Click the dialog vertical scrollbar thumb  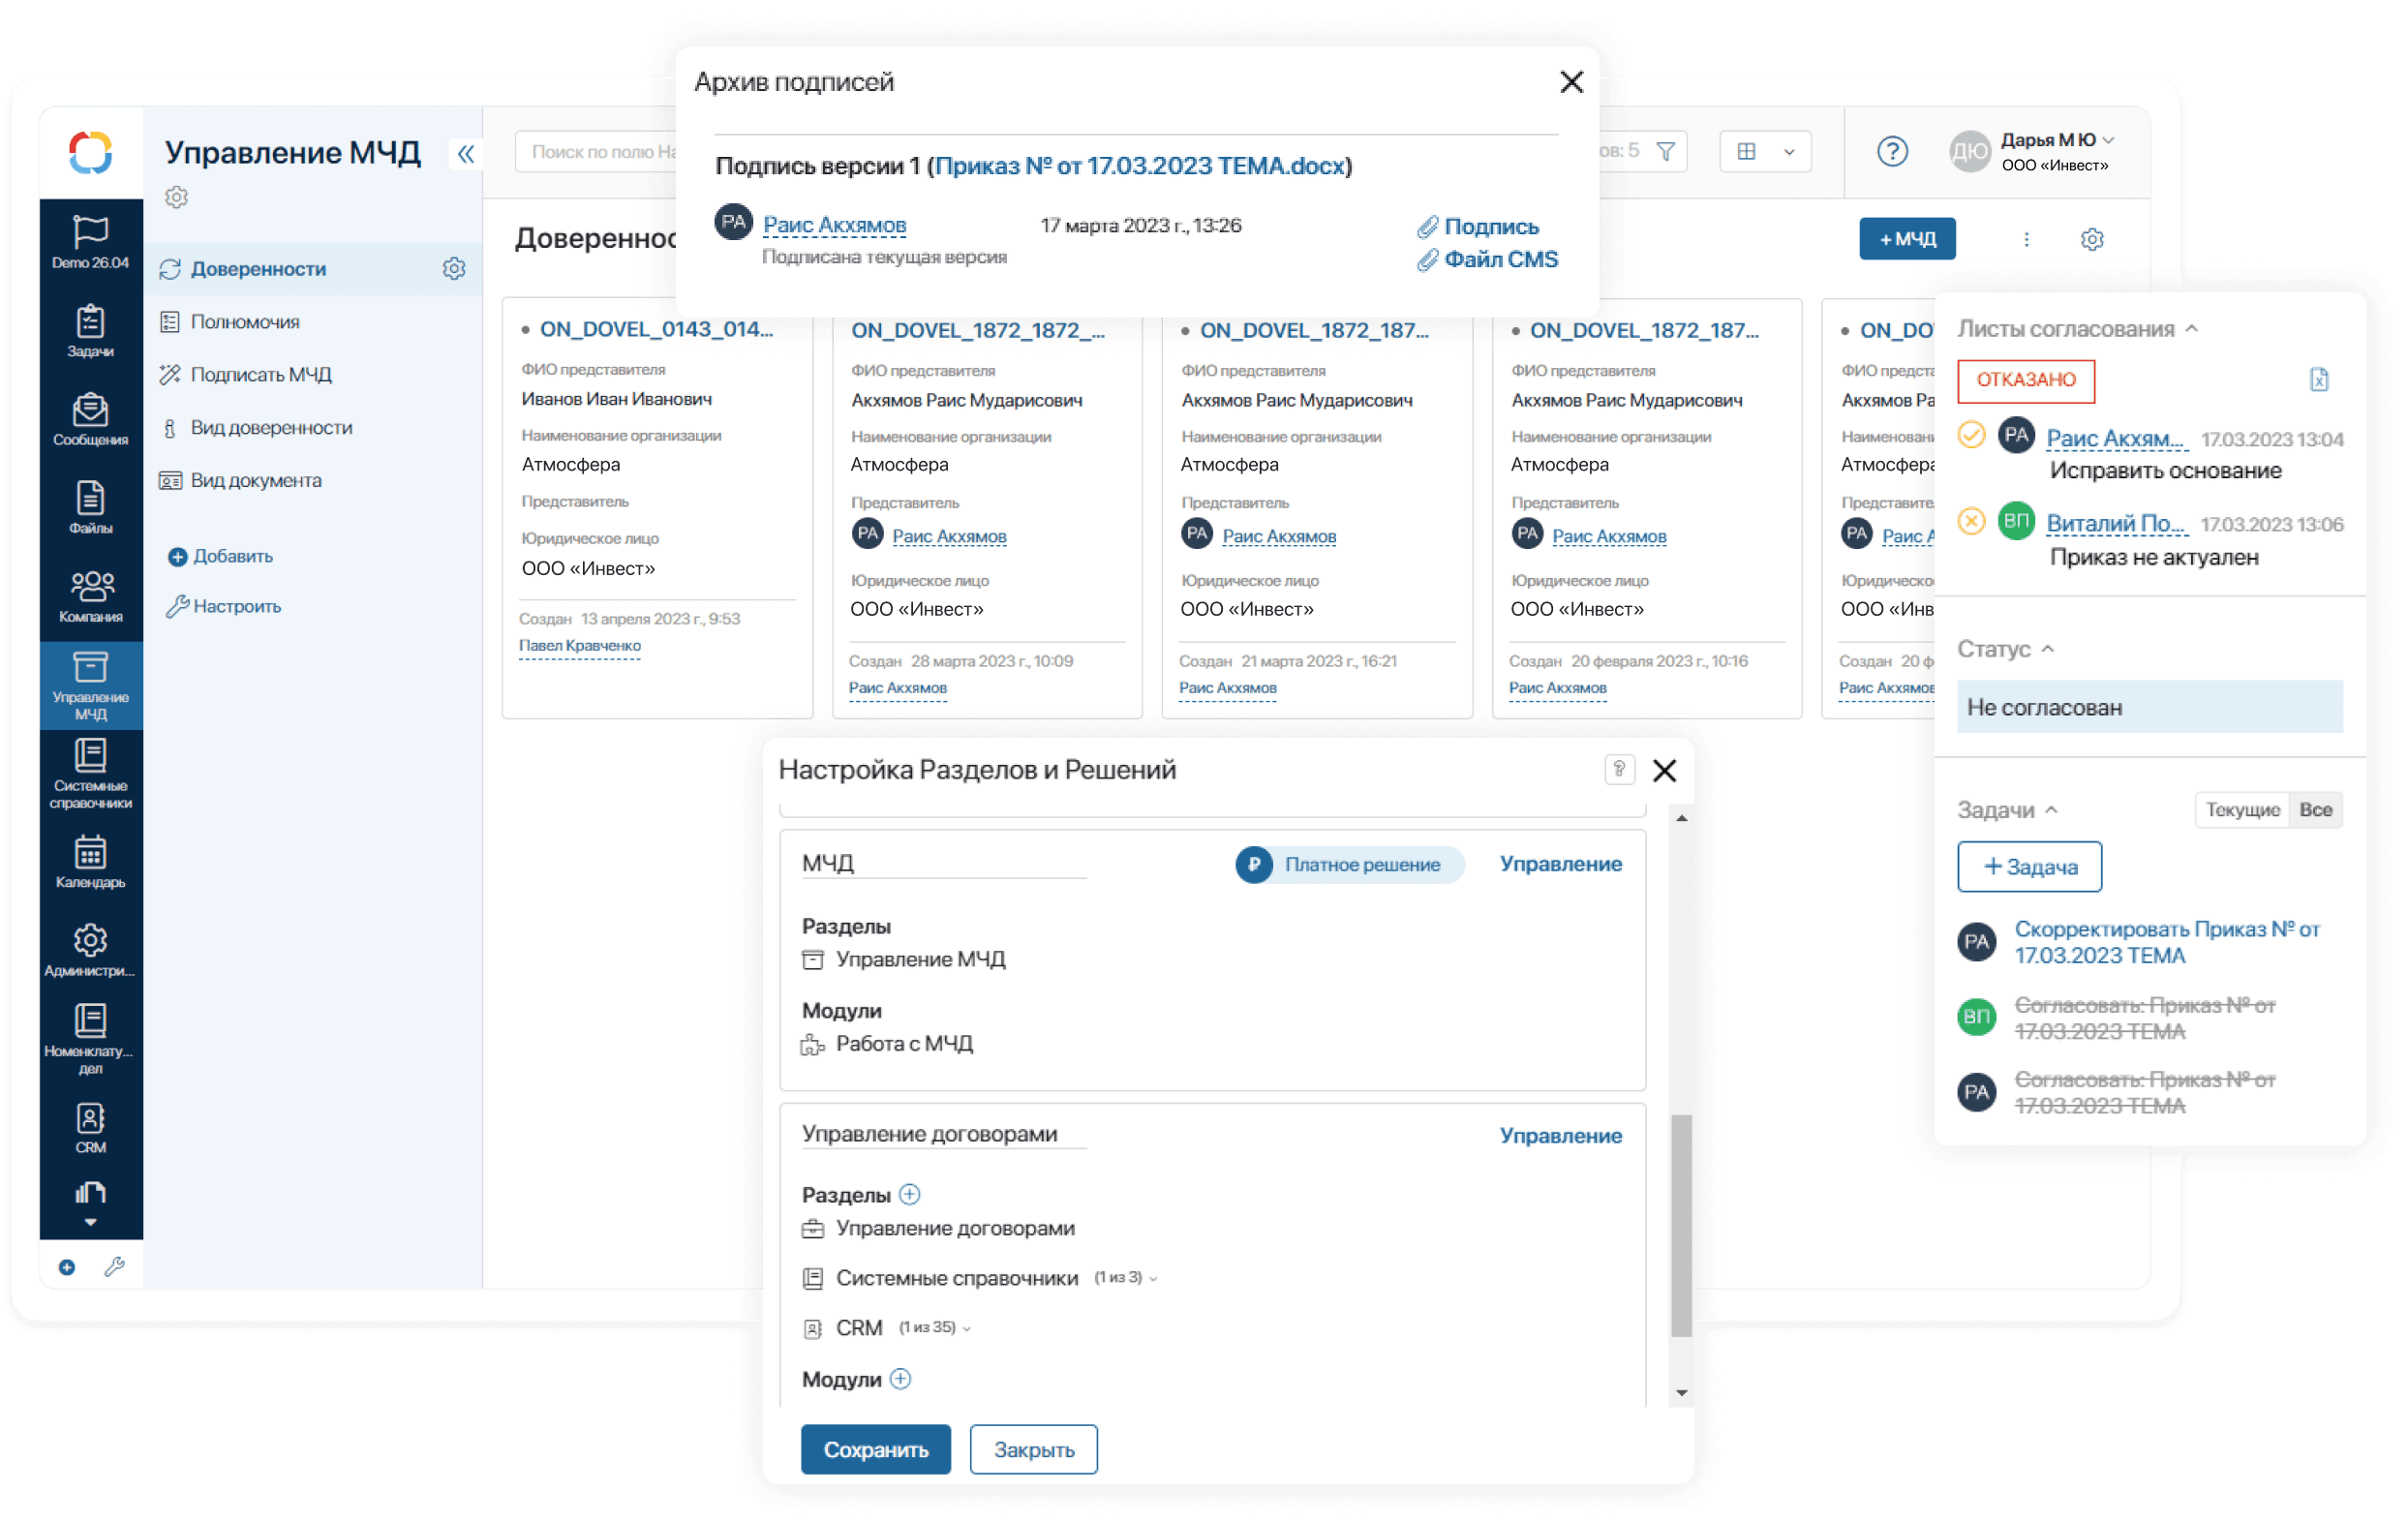coord(1682,1226)
